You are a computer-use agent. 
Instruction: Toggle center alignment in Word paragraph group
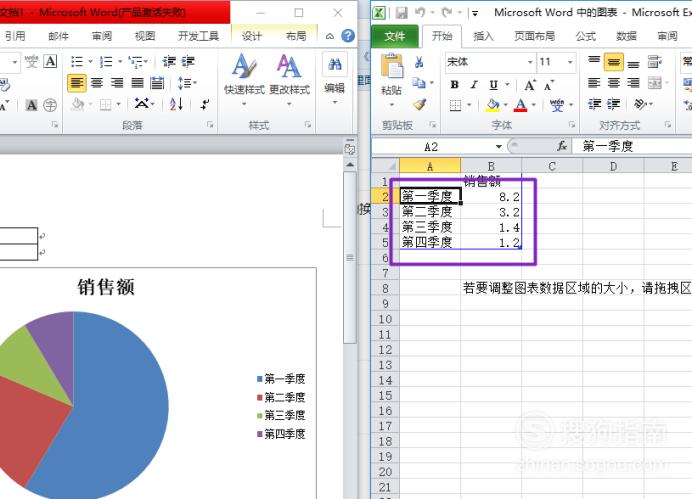(97, 83)
